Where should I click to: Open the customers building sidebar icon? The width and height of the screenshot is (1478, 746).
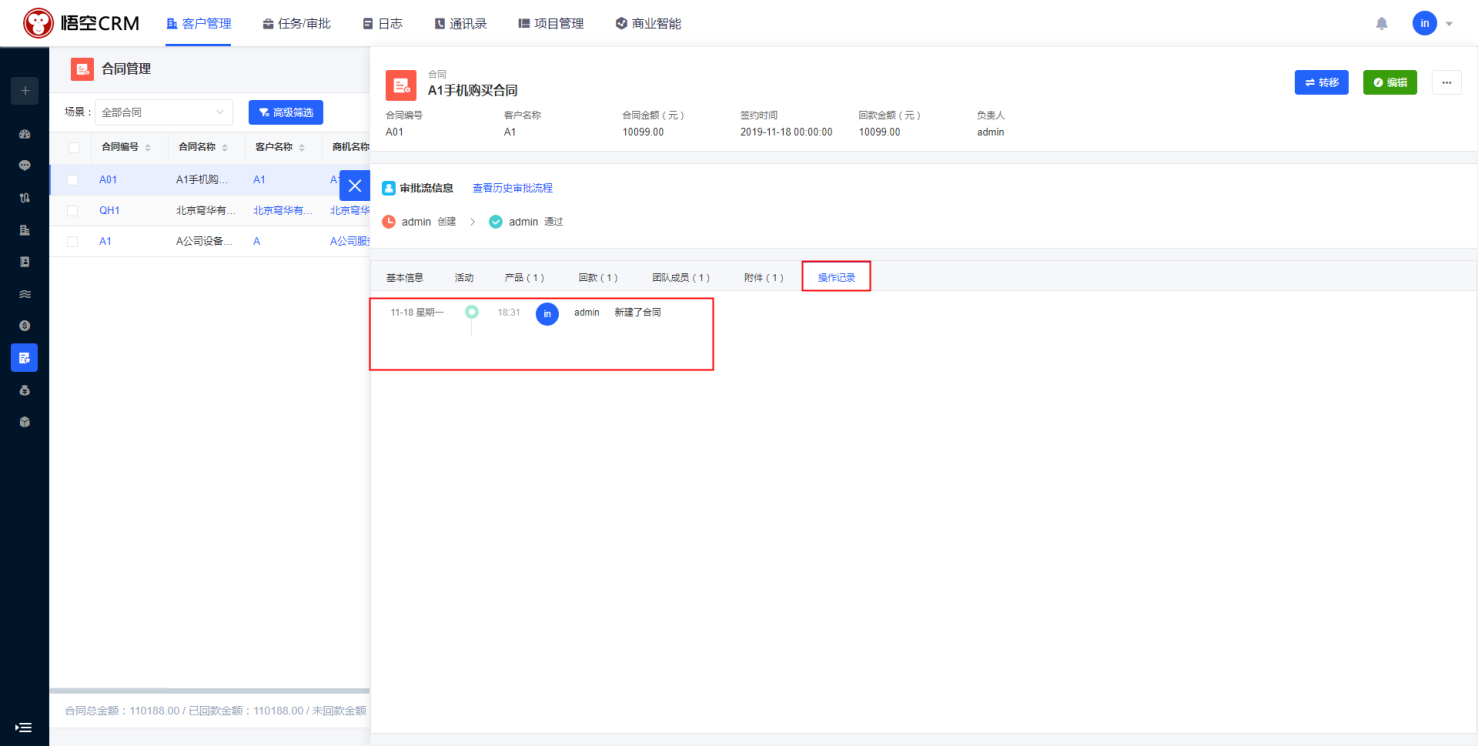(25, 230)
